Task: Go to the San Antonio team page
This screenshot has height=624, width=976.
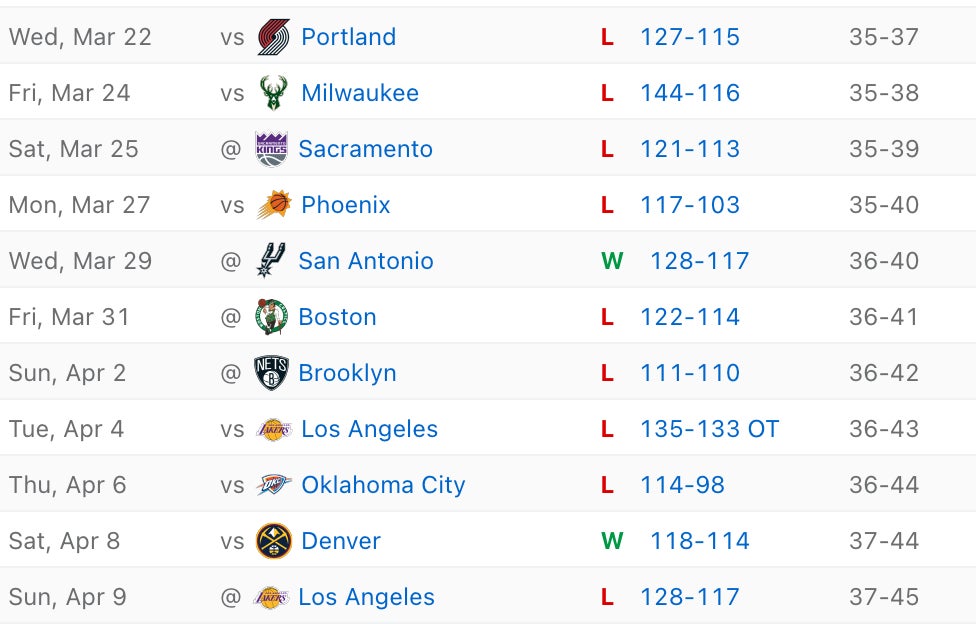Action: pyautogui.click(x=366, y=261)
